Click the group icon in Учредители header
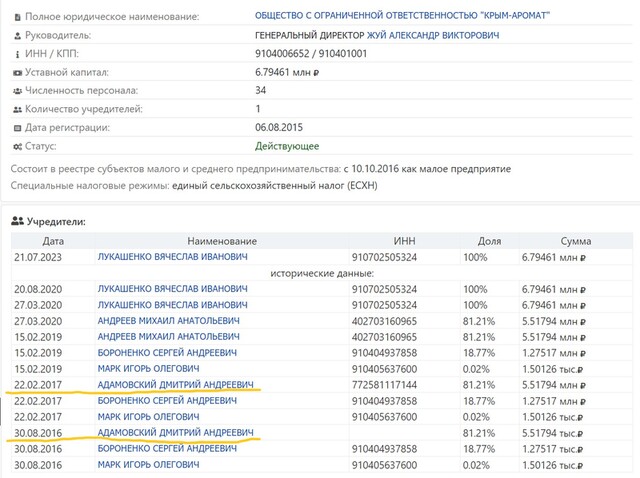 point(17,221)
